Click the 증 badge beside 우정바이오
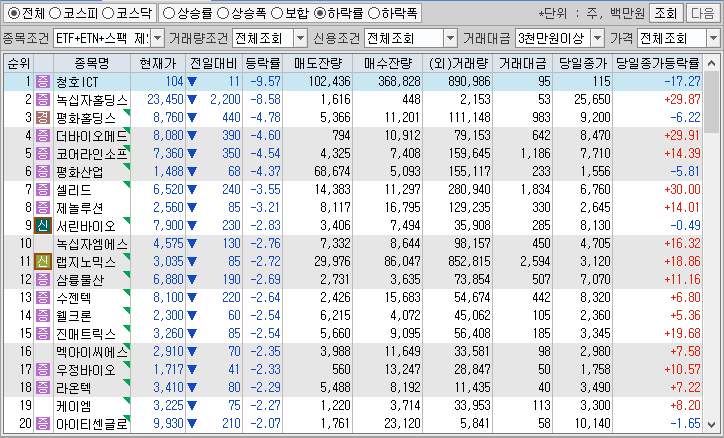The width and height of the screenshot is (724, 438). pyautogui.click(x=43, y=370)
